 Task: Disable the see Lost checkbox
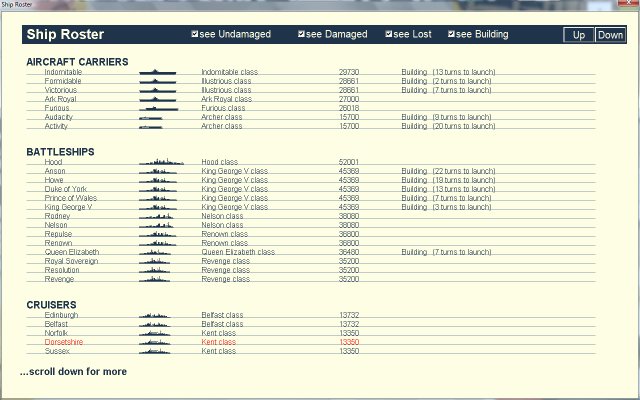389,35
